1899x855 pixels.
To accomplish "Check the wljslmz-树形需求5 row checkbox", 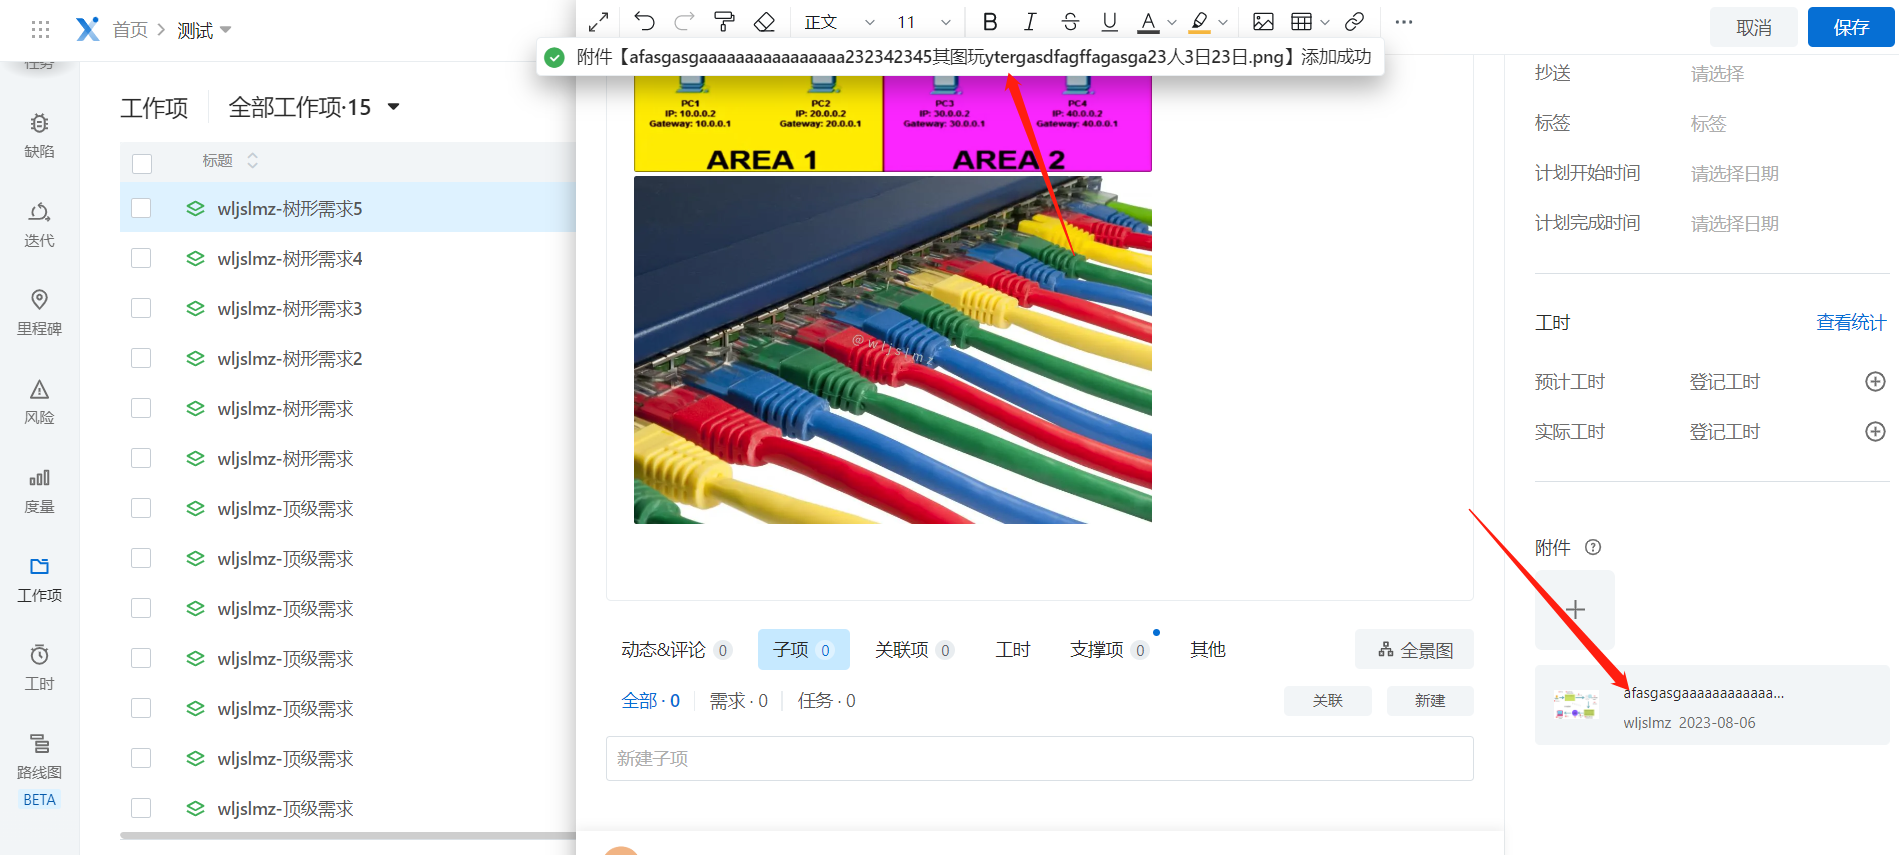I will [x=141, y=208].
